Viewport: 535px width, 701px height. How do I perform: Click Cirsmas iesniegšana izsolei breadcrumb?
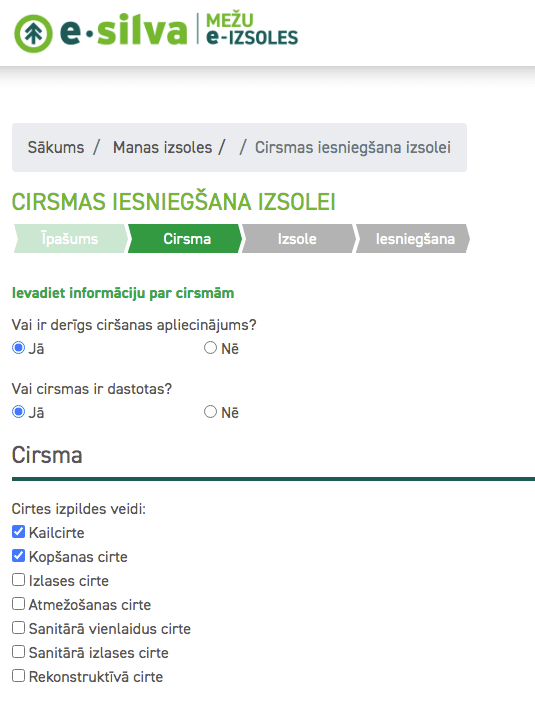[353, 148]
